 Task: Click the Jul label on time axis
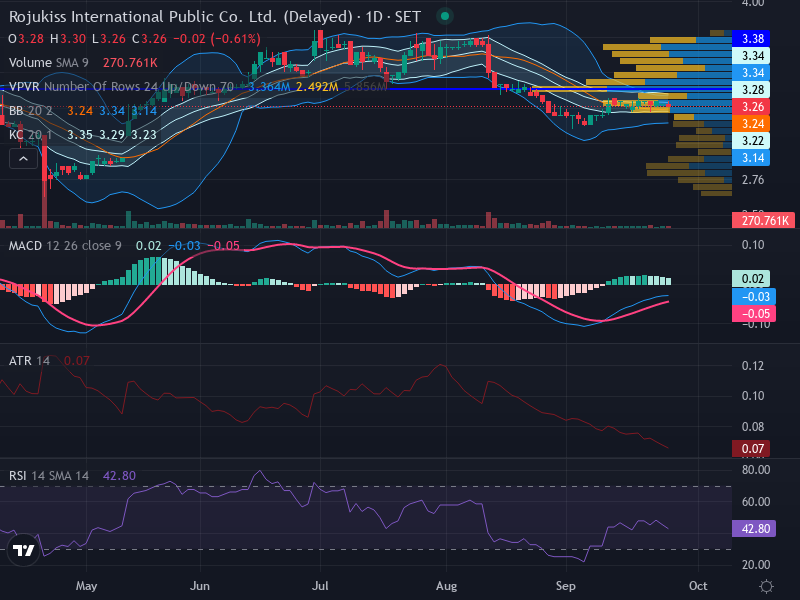pos(320,586)
